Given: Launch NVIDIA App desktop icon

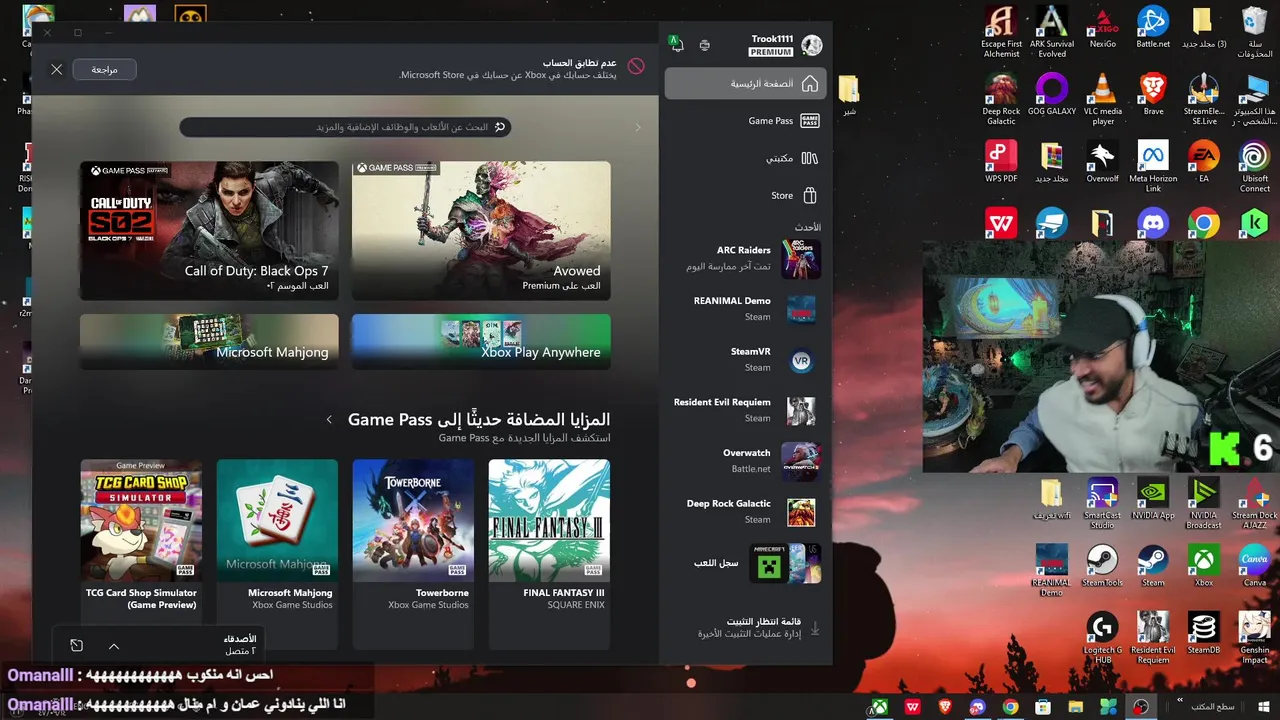Looking at the screenshot, I should [1153, 499].
